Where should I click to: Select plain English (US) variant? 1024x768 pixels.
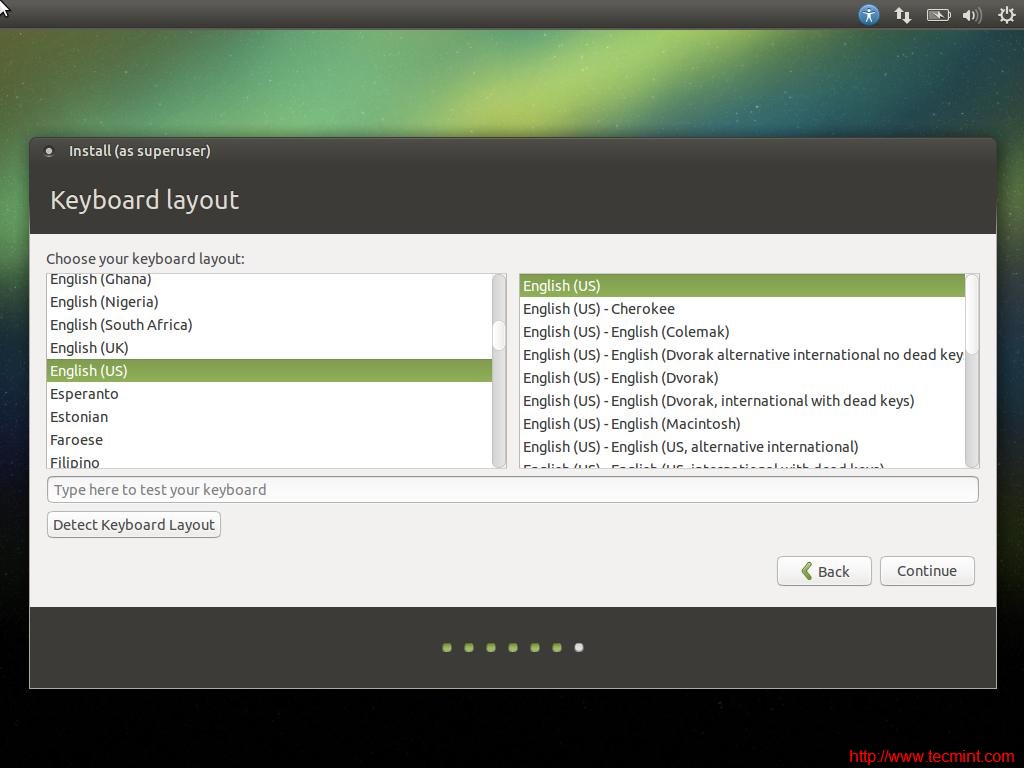point(743,285)
